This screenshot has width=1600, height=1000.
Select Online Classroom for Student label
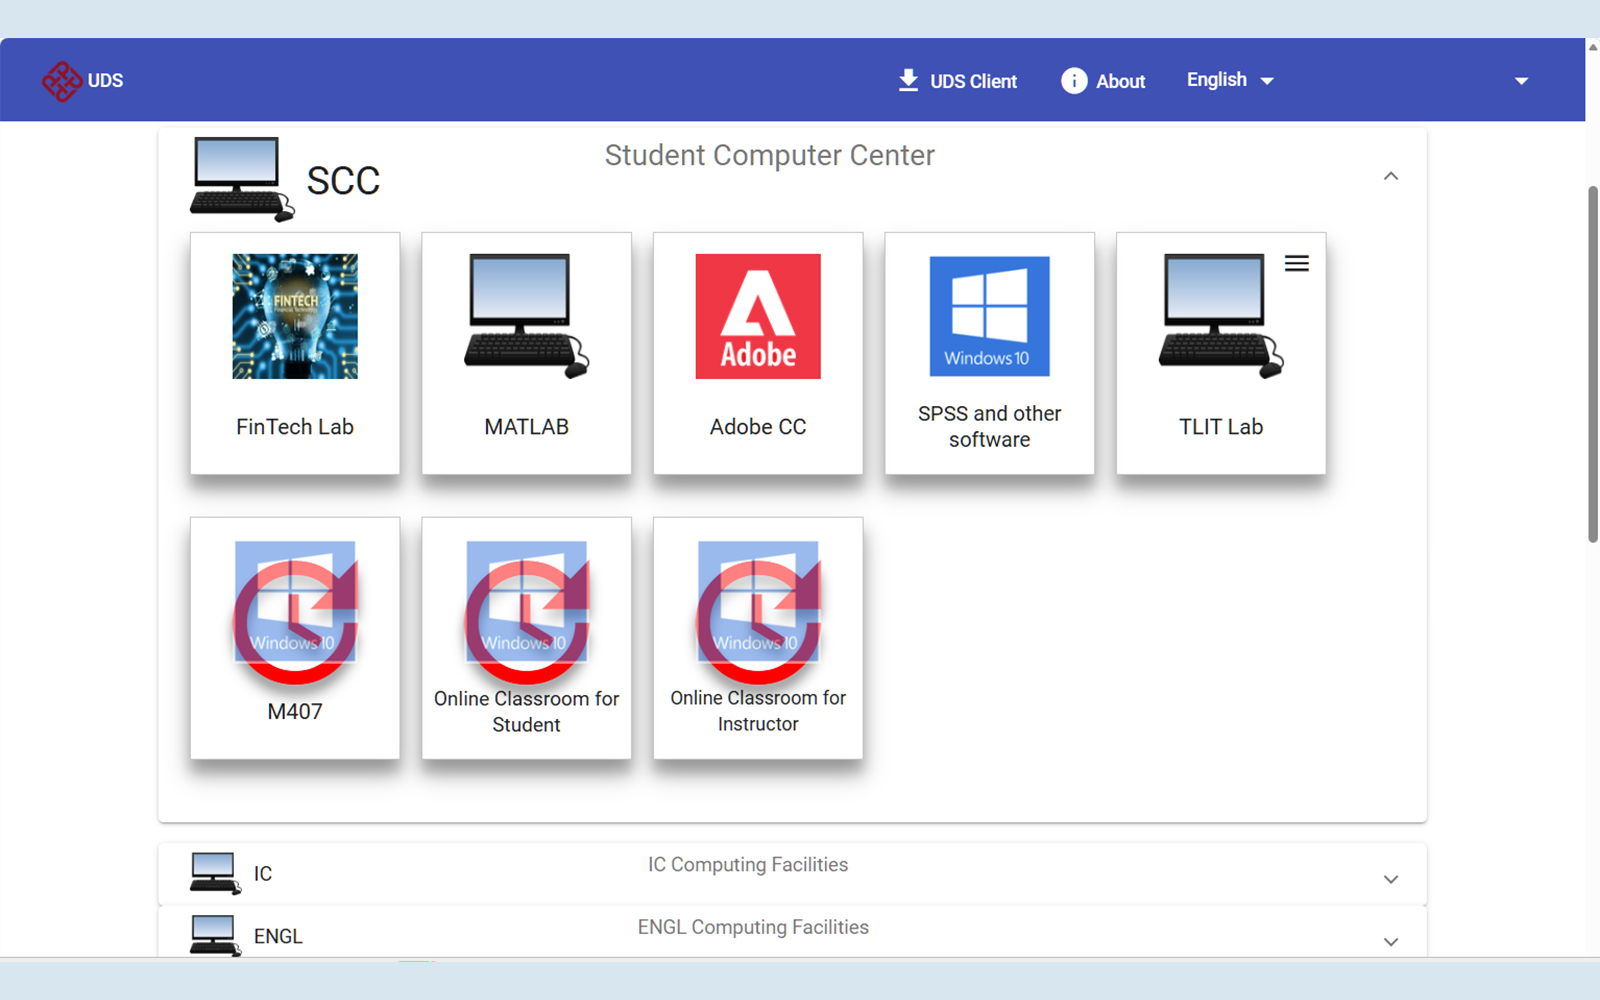(x=526, y=711)
